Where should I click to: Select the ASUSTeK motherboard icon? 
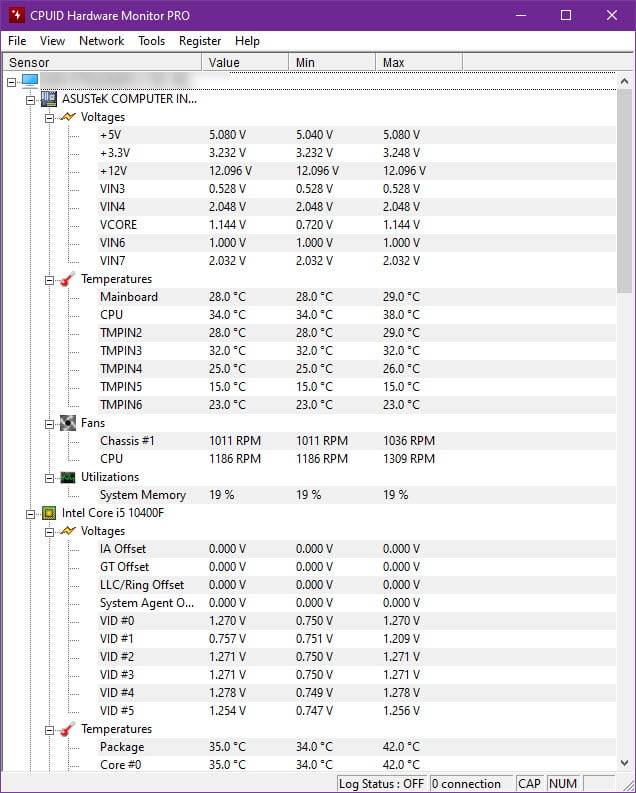[x=49, y=99]
